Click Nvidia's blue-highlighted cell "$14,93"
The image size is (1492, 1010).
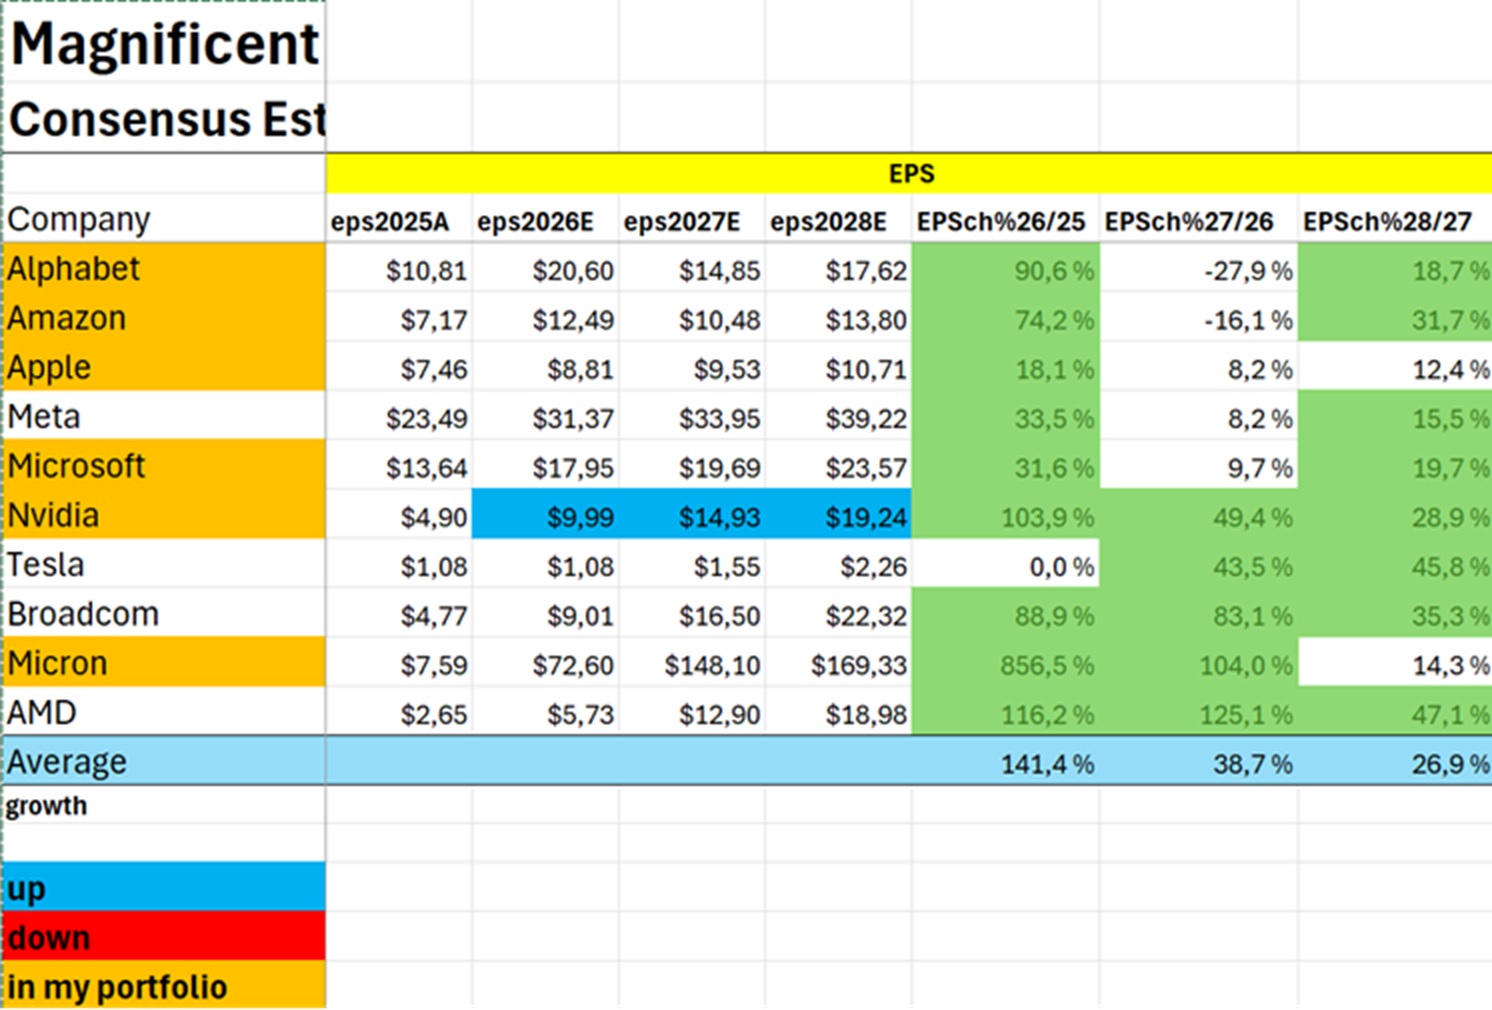point(692,515)
